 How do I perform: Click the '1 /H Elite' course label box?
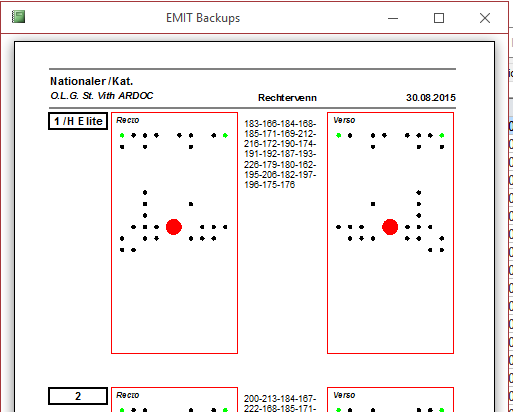pos(78,121)
